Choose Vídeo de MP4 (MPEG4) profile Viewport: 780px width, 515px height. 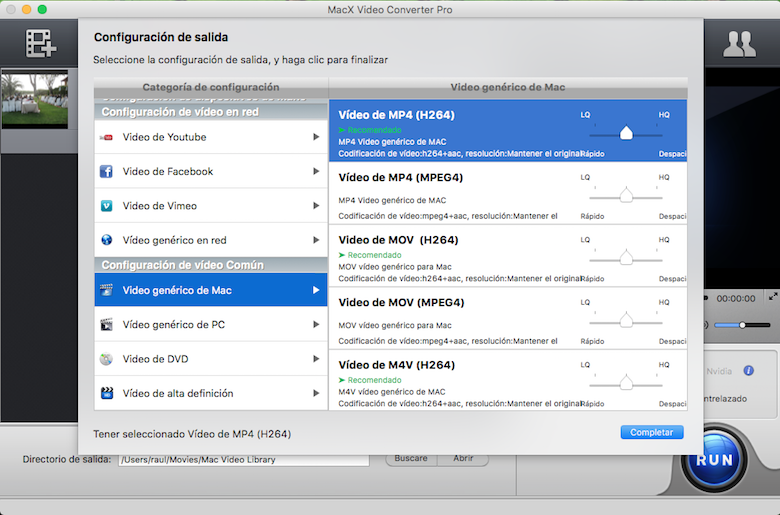coord(508,193)
